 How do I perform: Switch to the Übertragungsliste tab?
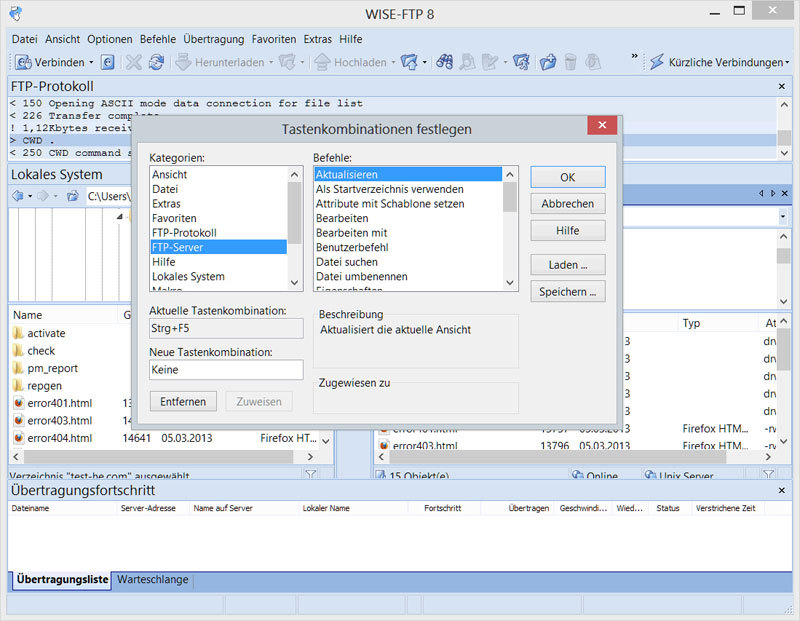point(62,580)
